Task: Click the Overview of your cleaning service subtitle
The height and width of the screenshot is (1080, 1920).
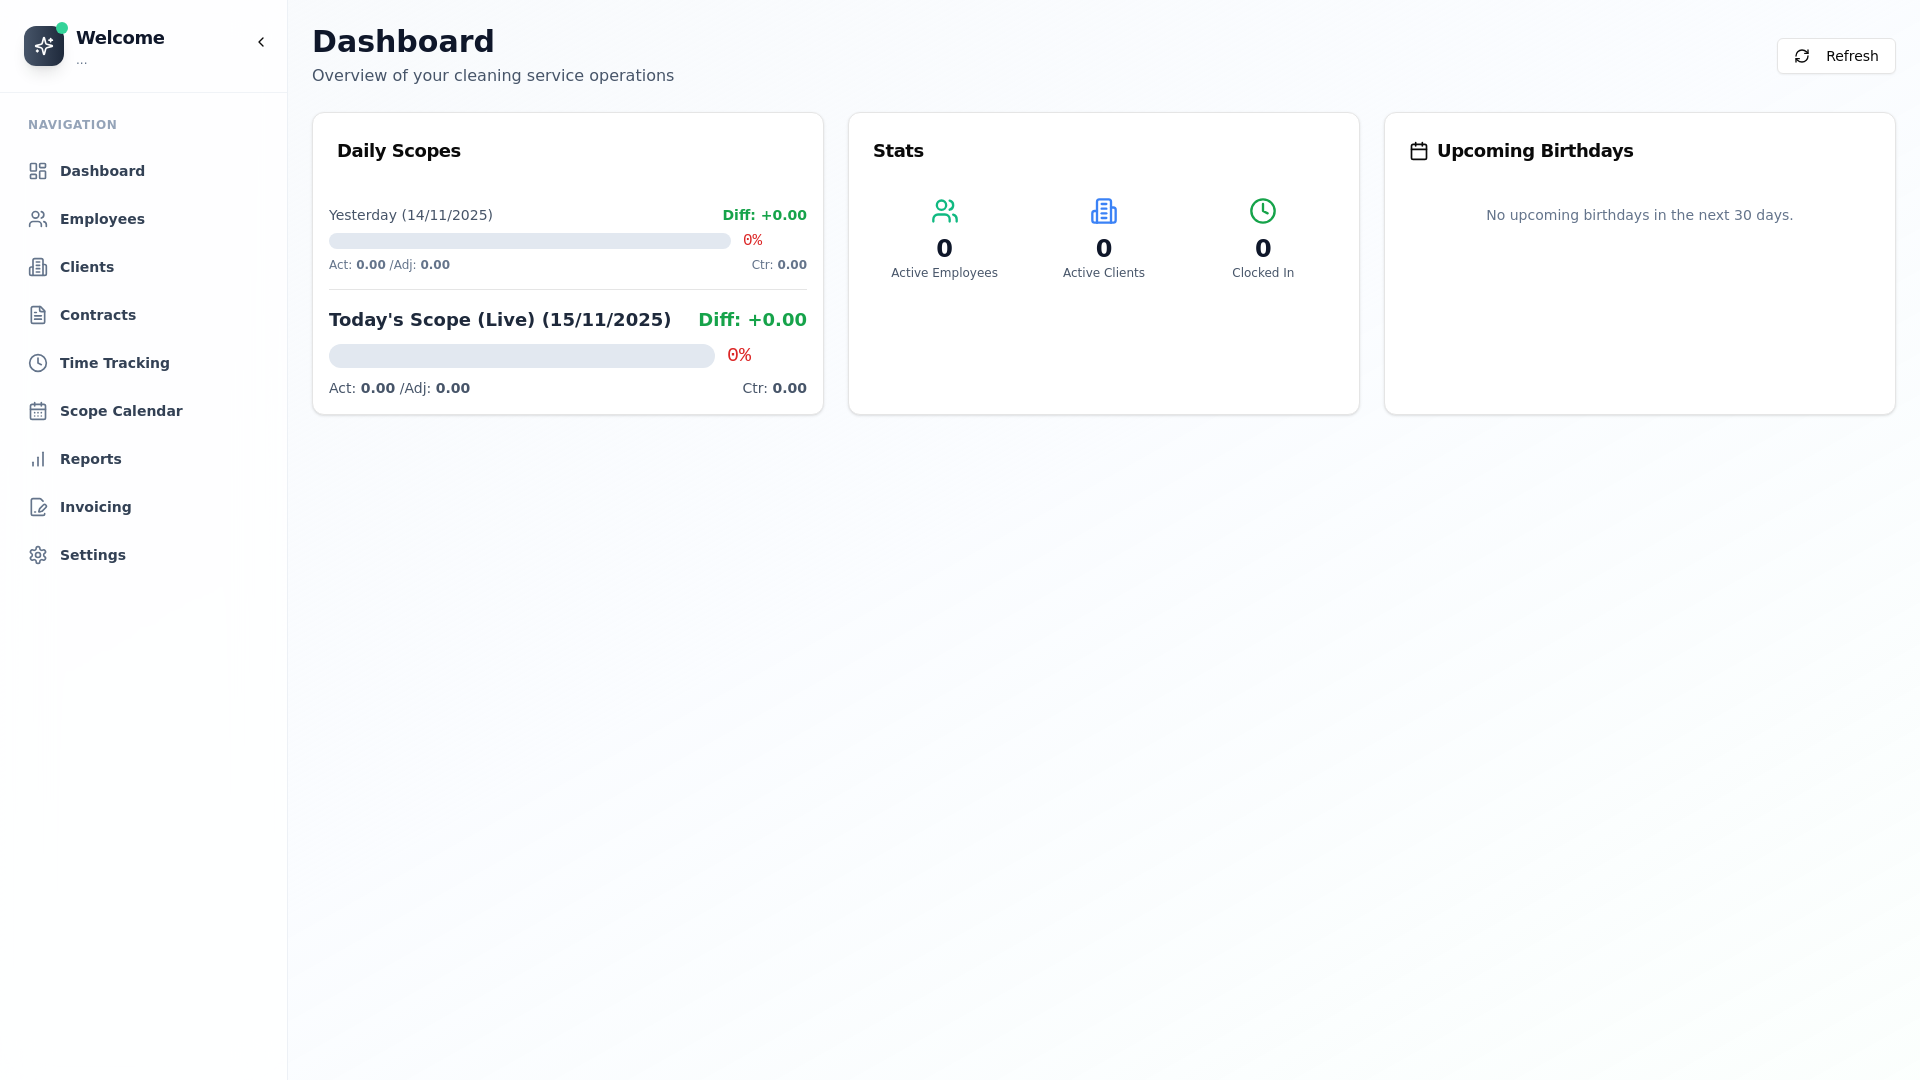Action: (493, 76)
